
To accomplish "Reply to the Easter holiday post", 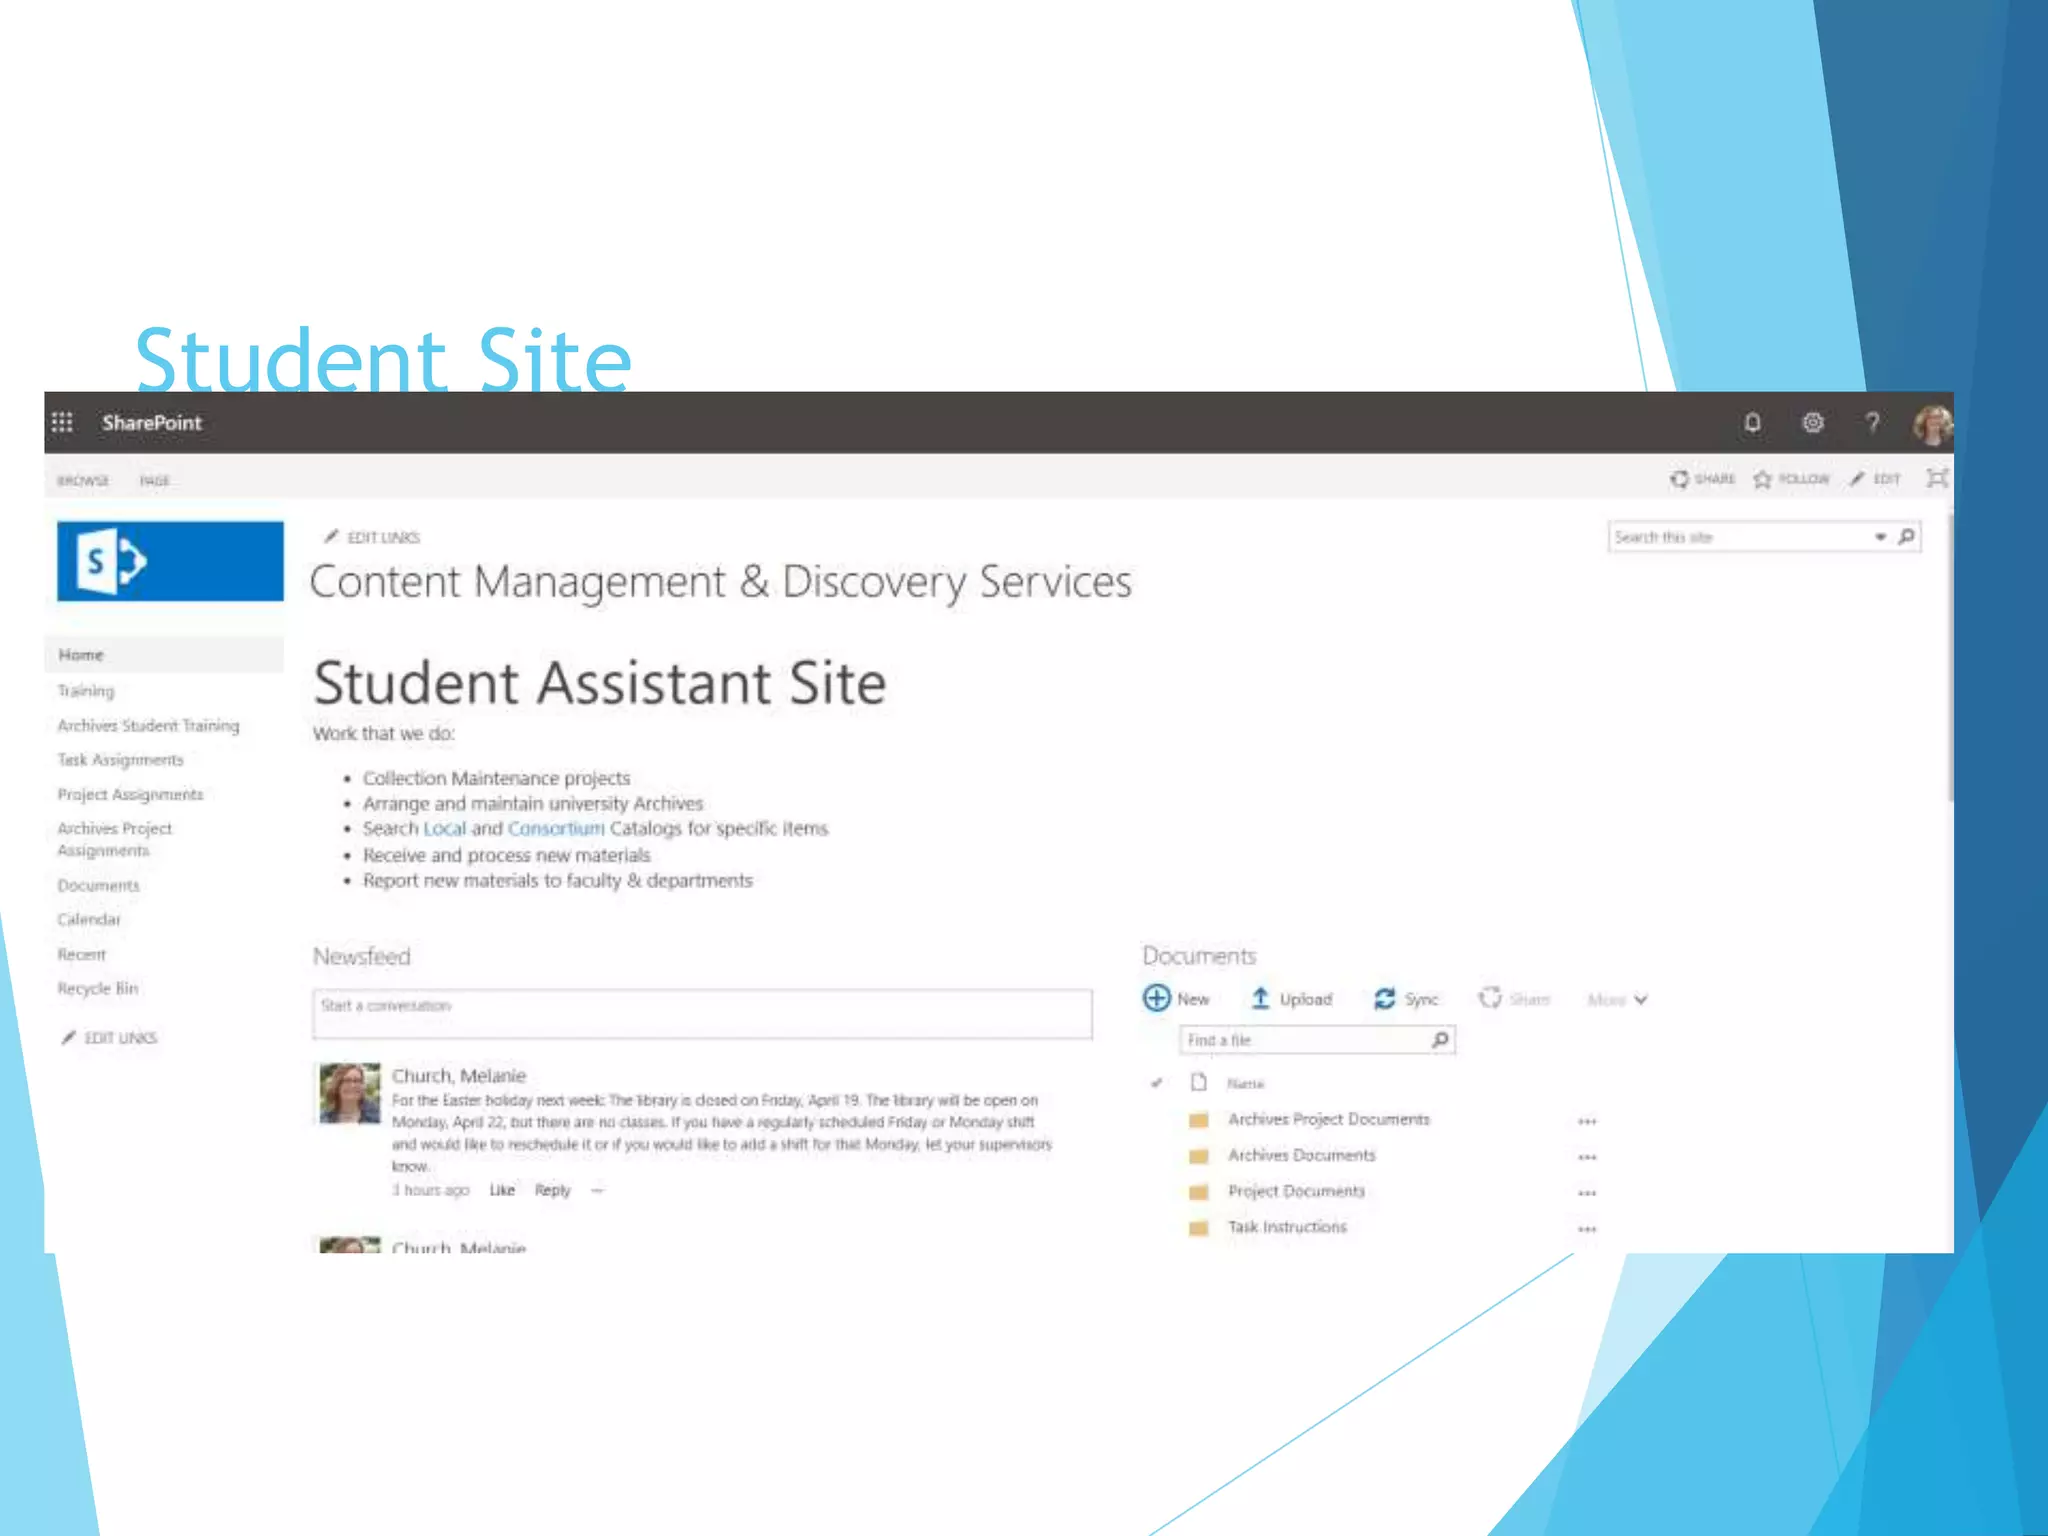I will pos(552,1190).
